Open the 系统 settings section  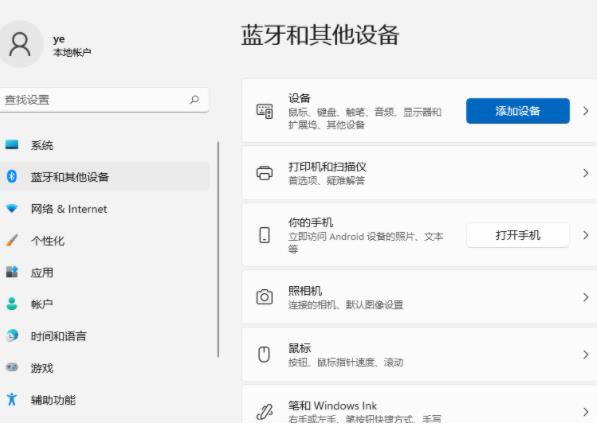click(104, 145)
